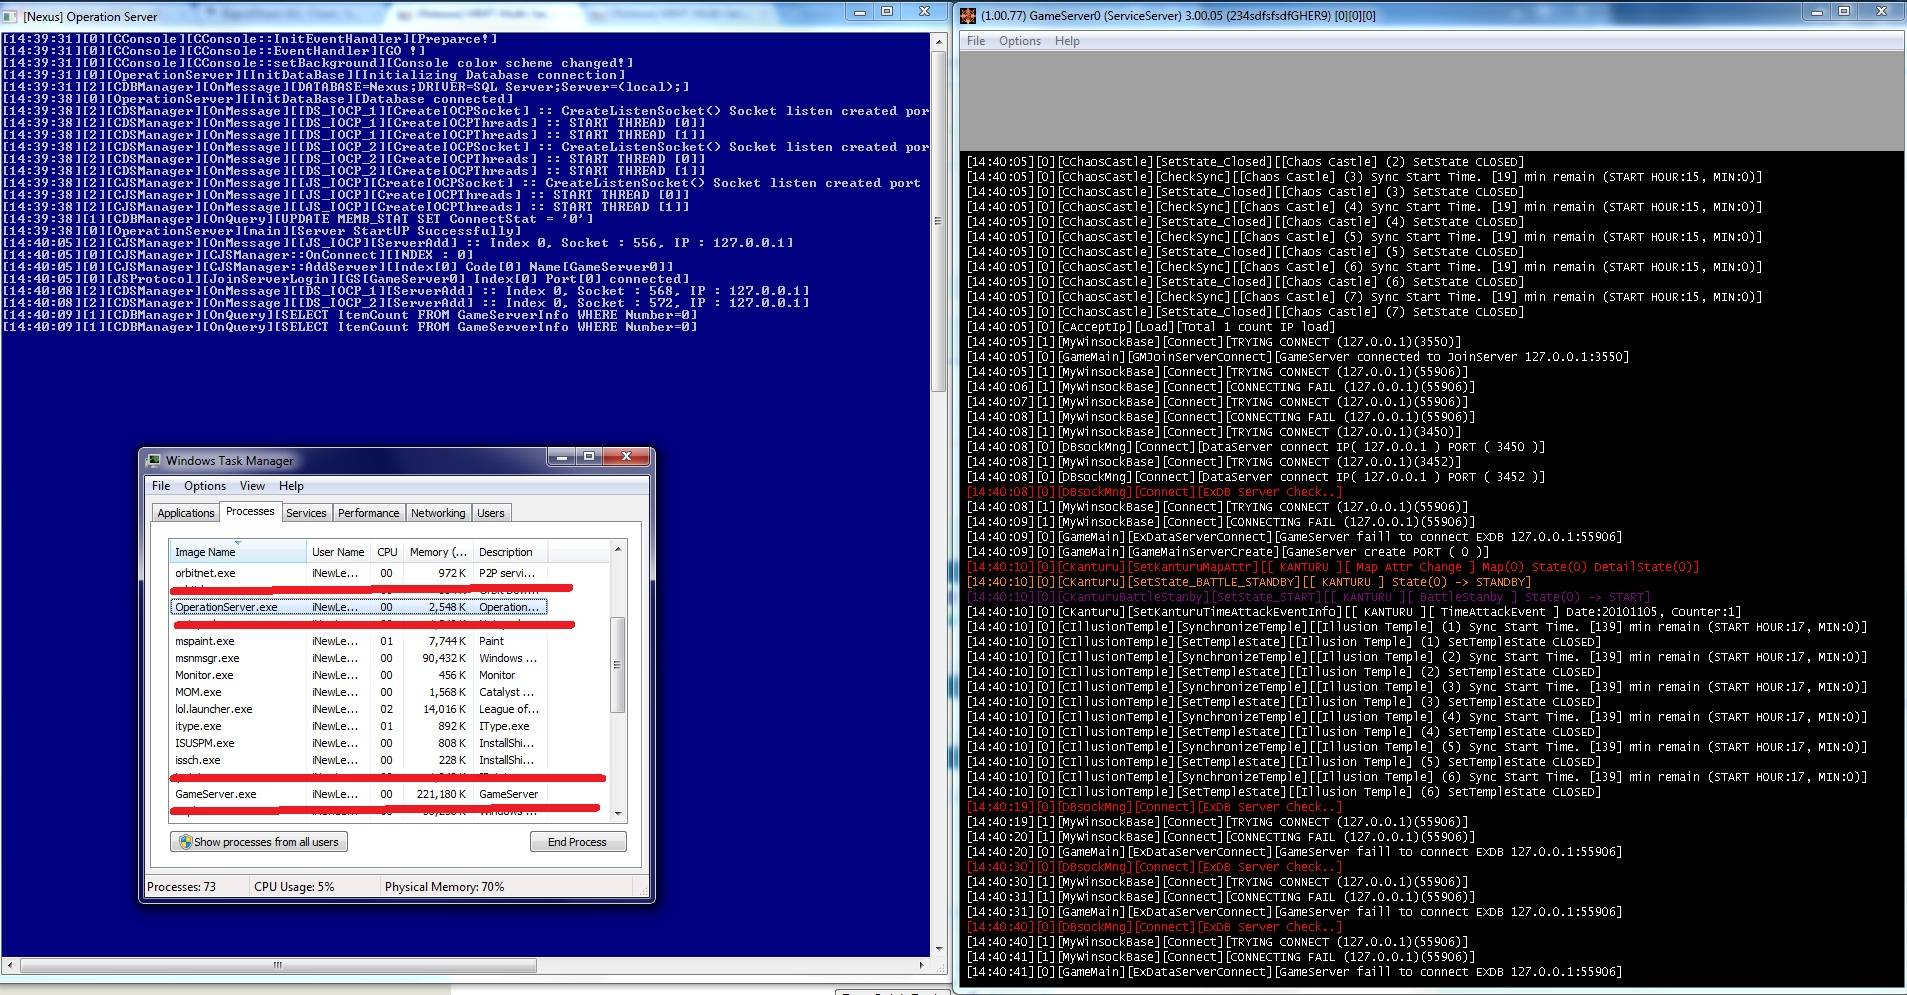
Task: Sort processes by Memory column
Action: (438, 552)
